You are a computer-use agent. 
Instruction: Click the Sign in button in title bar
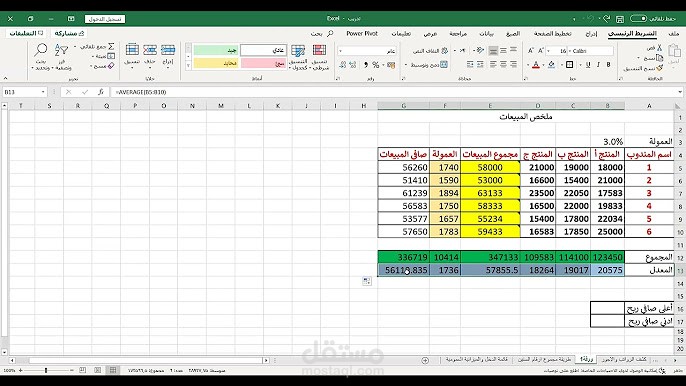[x=105, y=19]
